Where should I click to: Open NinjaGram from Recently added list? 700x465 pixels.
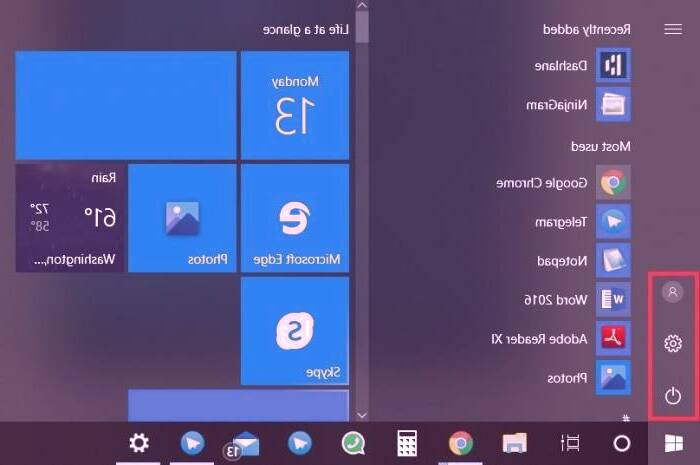(x=579, y=105)
